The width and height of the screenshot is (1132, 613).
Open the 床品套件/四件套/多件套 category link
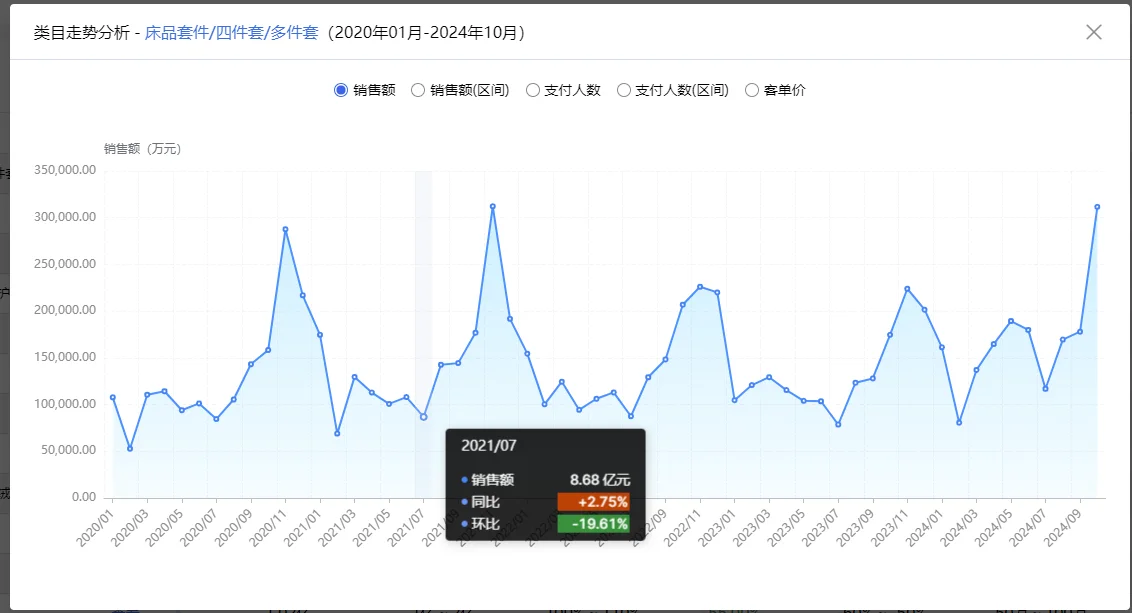click(x=231, y=32)
